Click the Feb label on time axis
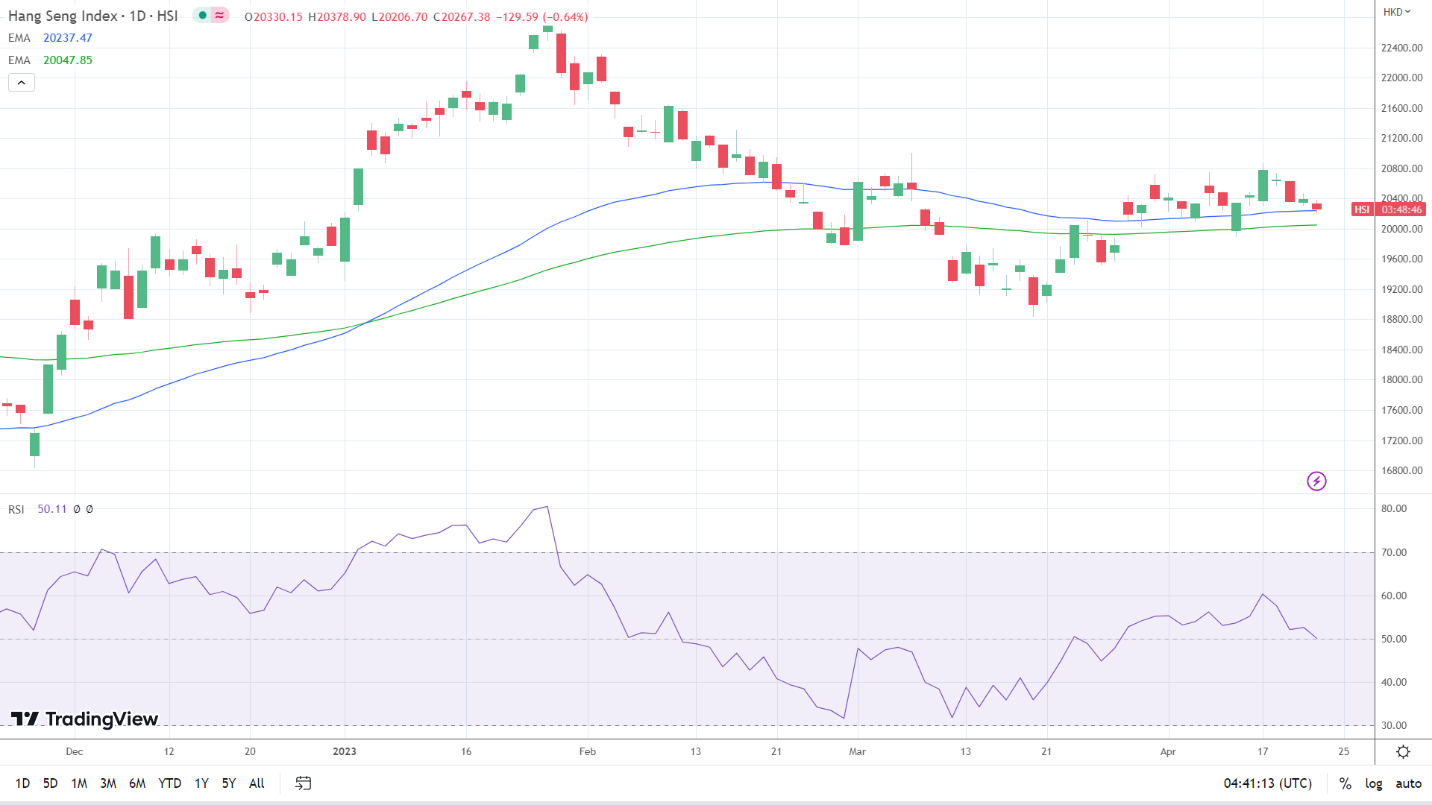This screenshot has height=805, width=1432. point(587,750)
